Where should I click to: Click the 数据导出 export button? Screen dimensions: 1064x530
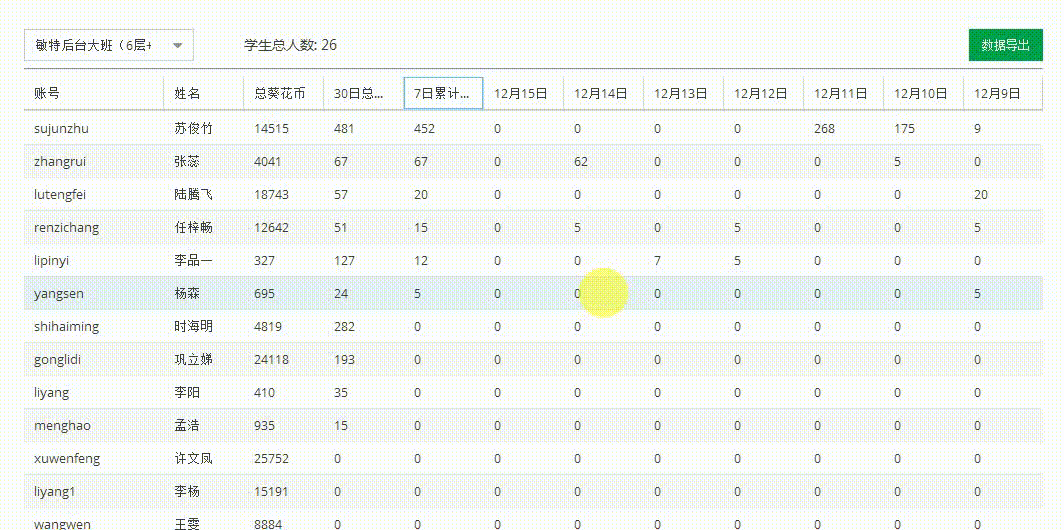click(1005, 45)
